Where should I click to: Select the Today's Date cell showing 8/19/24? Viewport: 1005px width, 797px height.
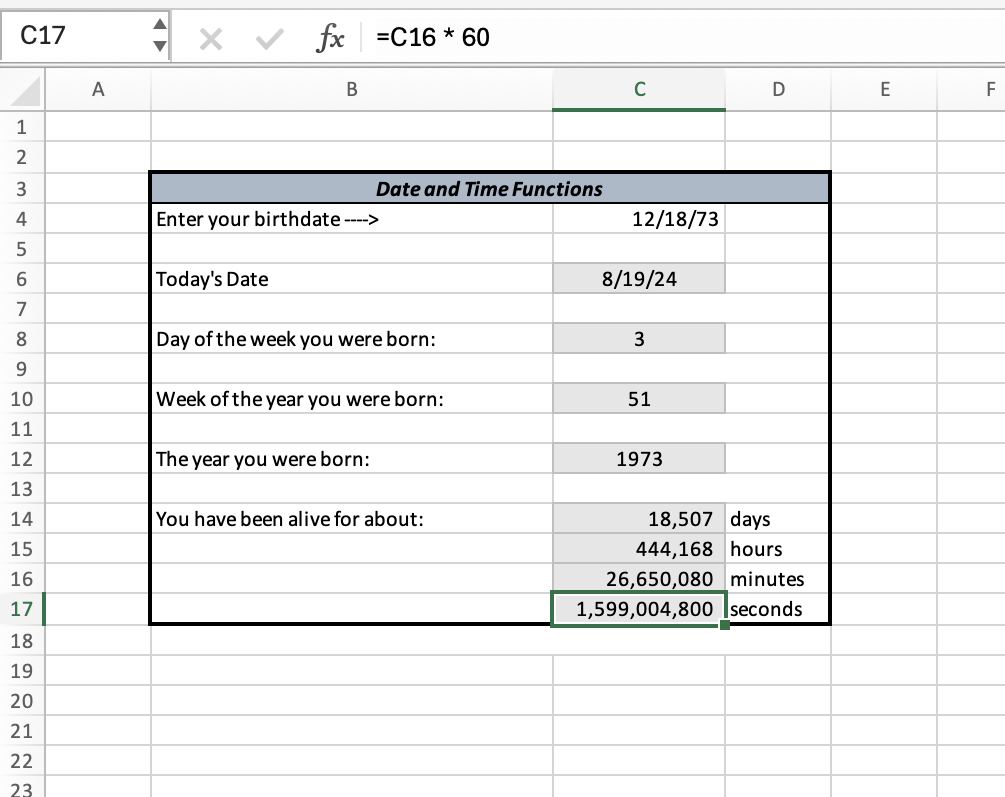(638, 278)
